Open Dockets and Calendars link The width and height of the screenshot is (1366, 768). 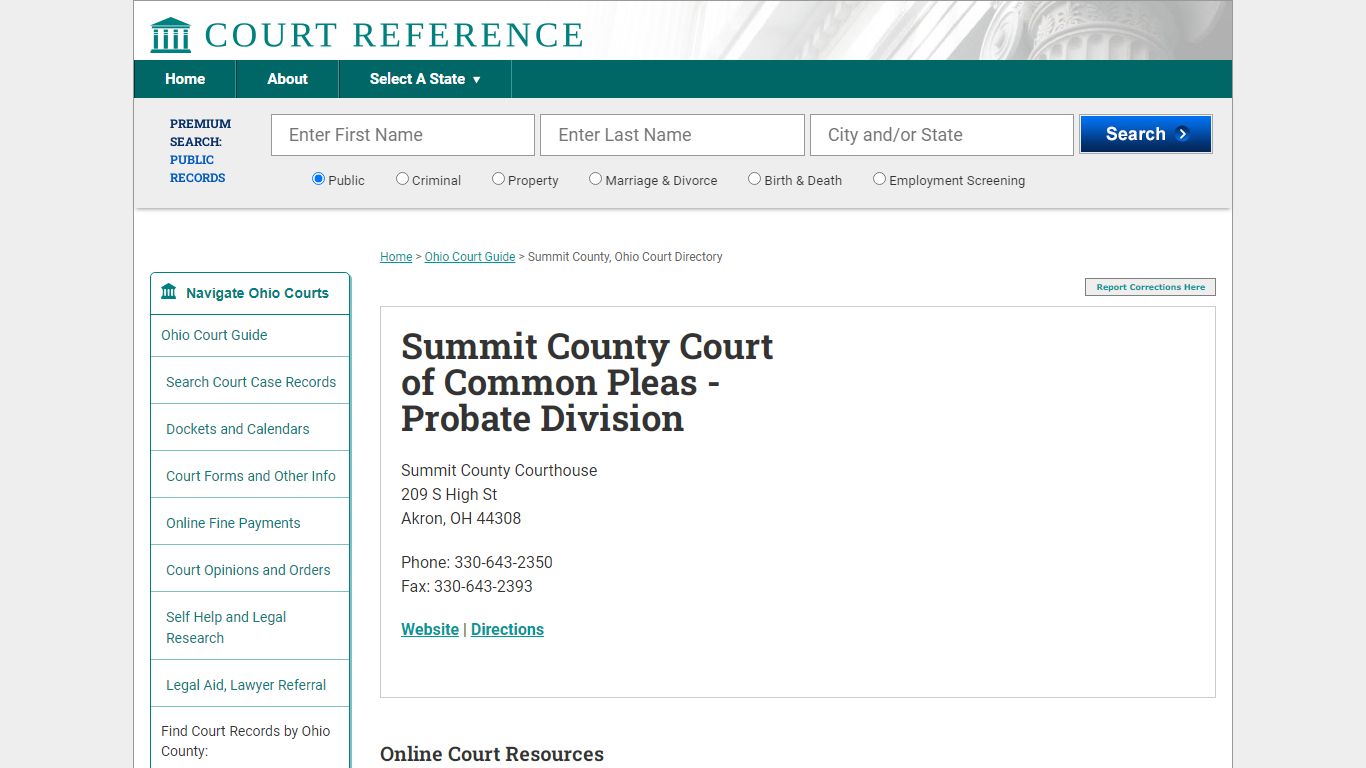point(238,429)
